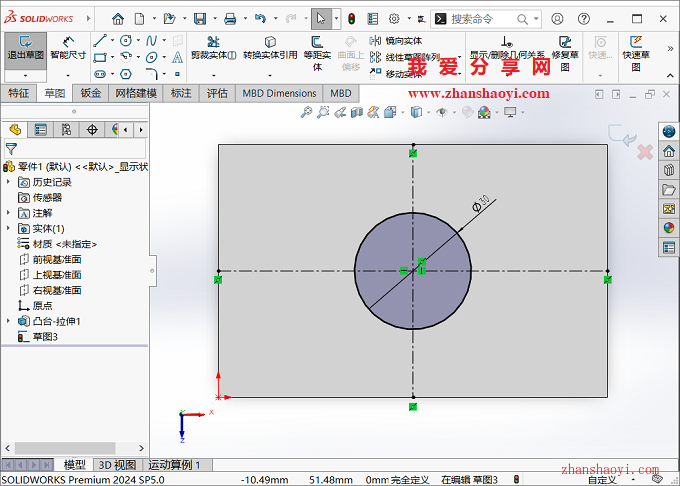Click the Exit Sketch (退出草图) button
This screenshot has height=486, width=680.
(25, 47)
